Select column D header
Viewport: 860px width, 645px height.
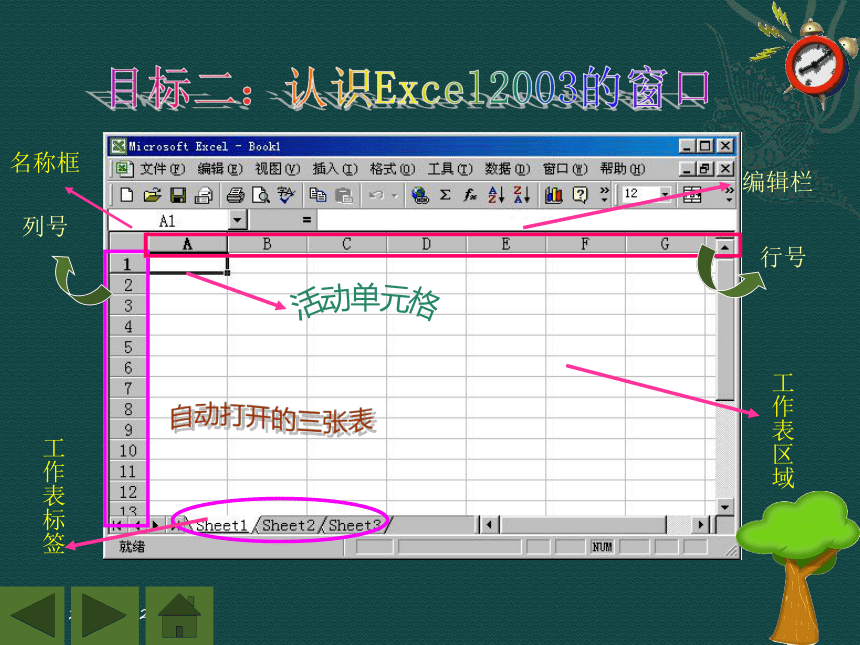426,244
